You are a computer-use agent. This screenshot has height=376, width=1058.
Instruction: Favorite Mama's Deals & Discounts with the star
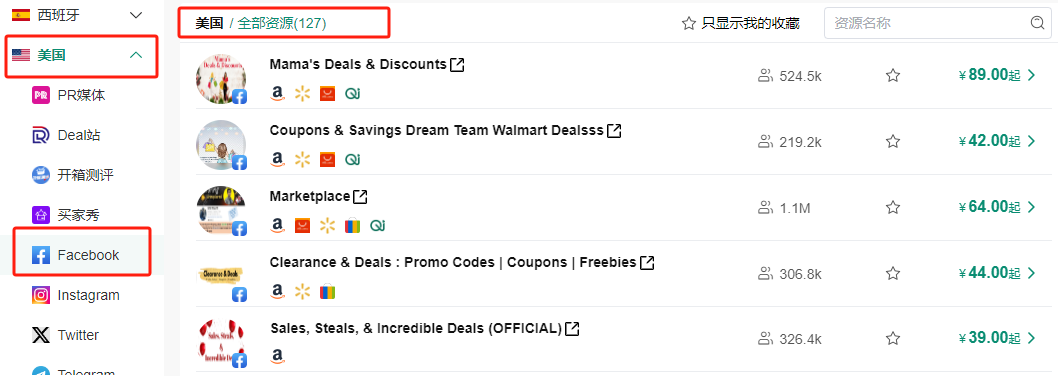point(893,76)
